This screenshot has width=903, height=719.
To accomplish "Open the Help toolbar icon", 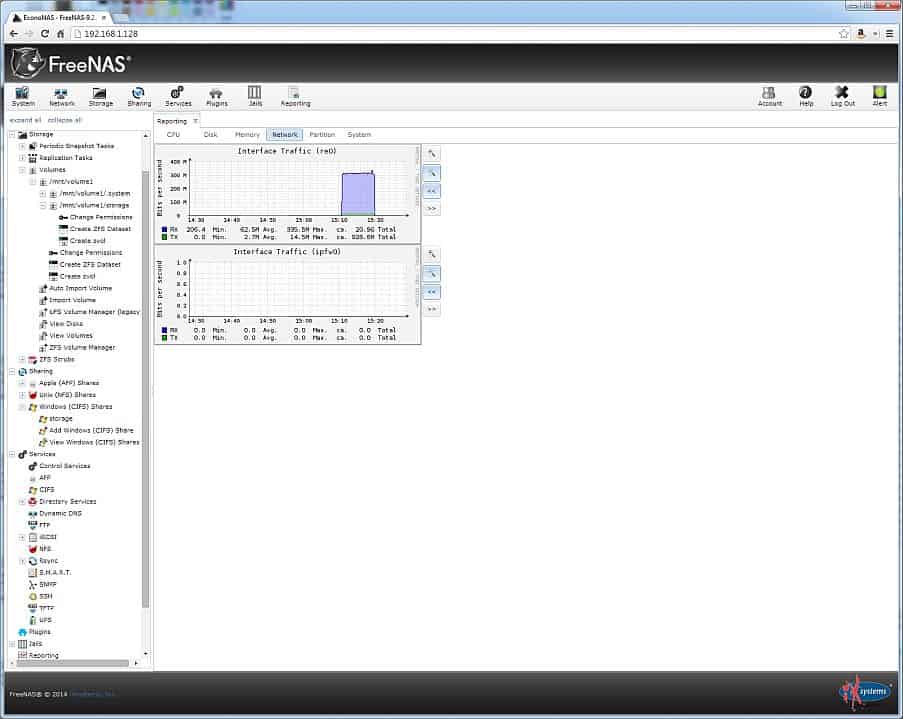I will 806,96.
